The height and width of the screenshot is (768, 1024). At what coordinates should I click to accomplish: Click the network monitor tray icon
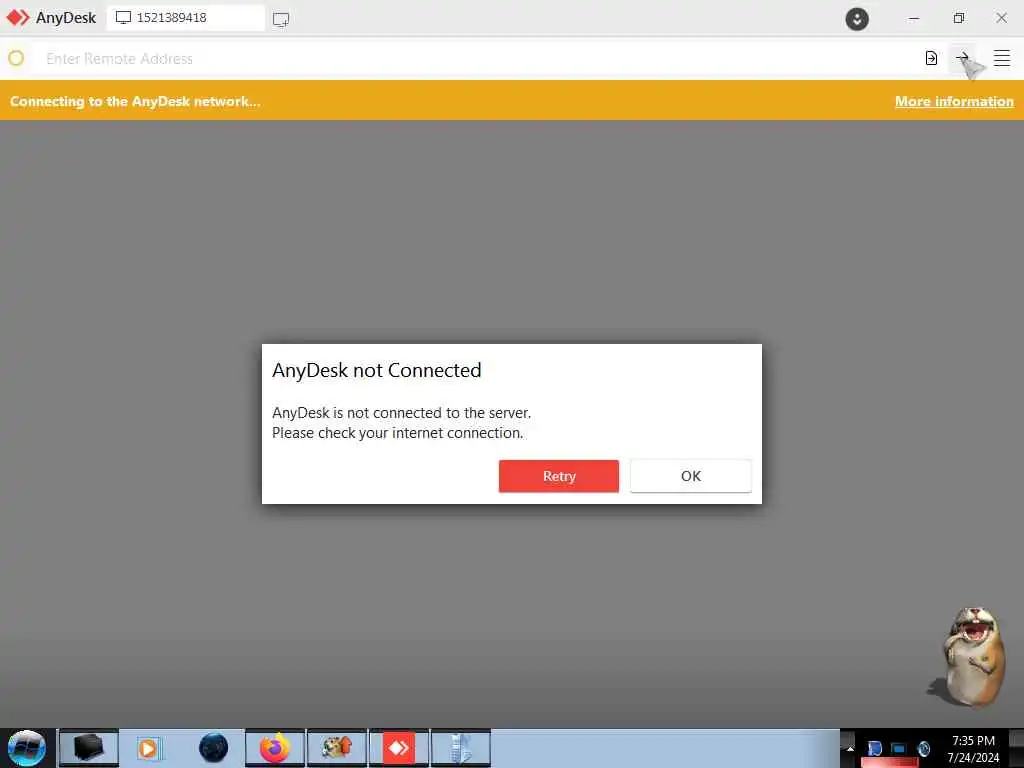point(899,748)
